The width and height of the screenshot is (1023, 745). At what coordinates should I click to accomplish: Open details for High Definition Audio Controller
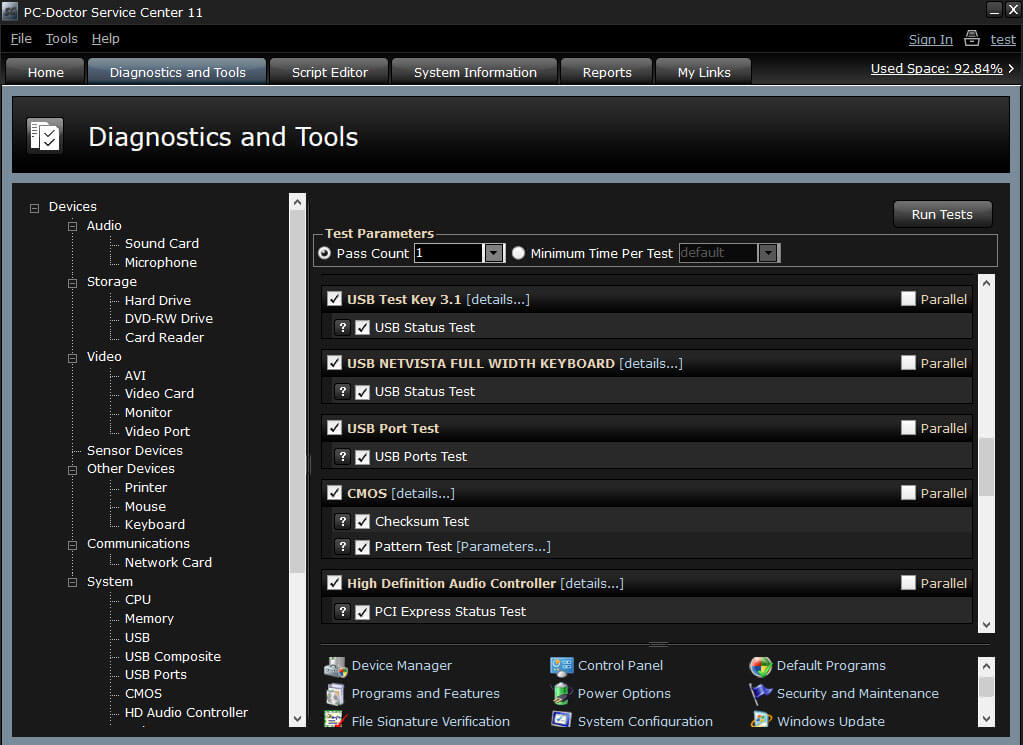tap(592, 583)
